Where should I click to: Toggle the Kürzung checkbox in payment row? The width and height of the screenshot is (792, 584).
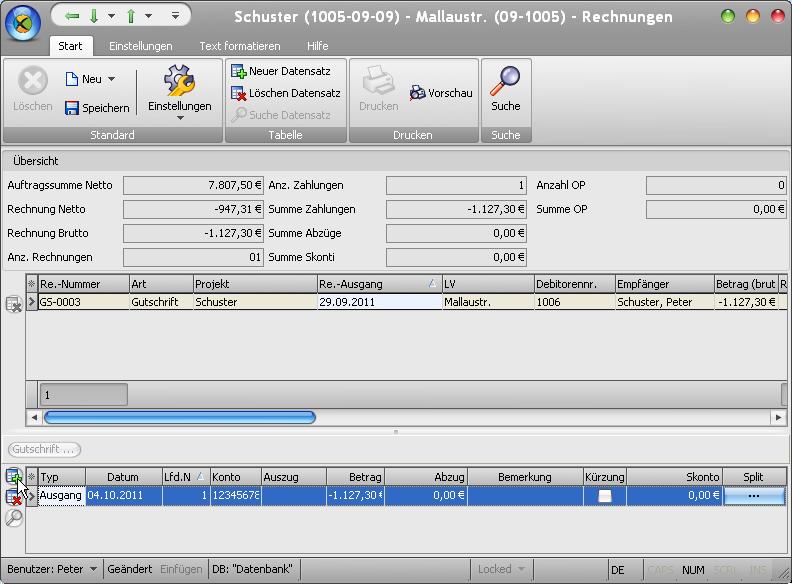point(605,496)
